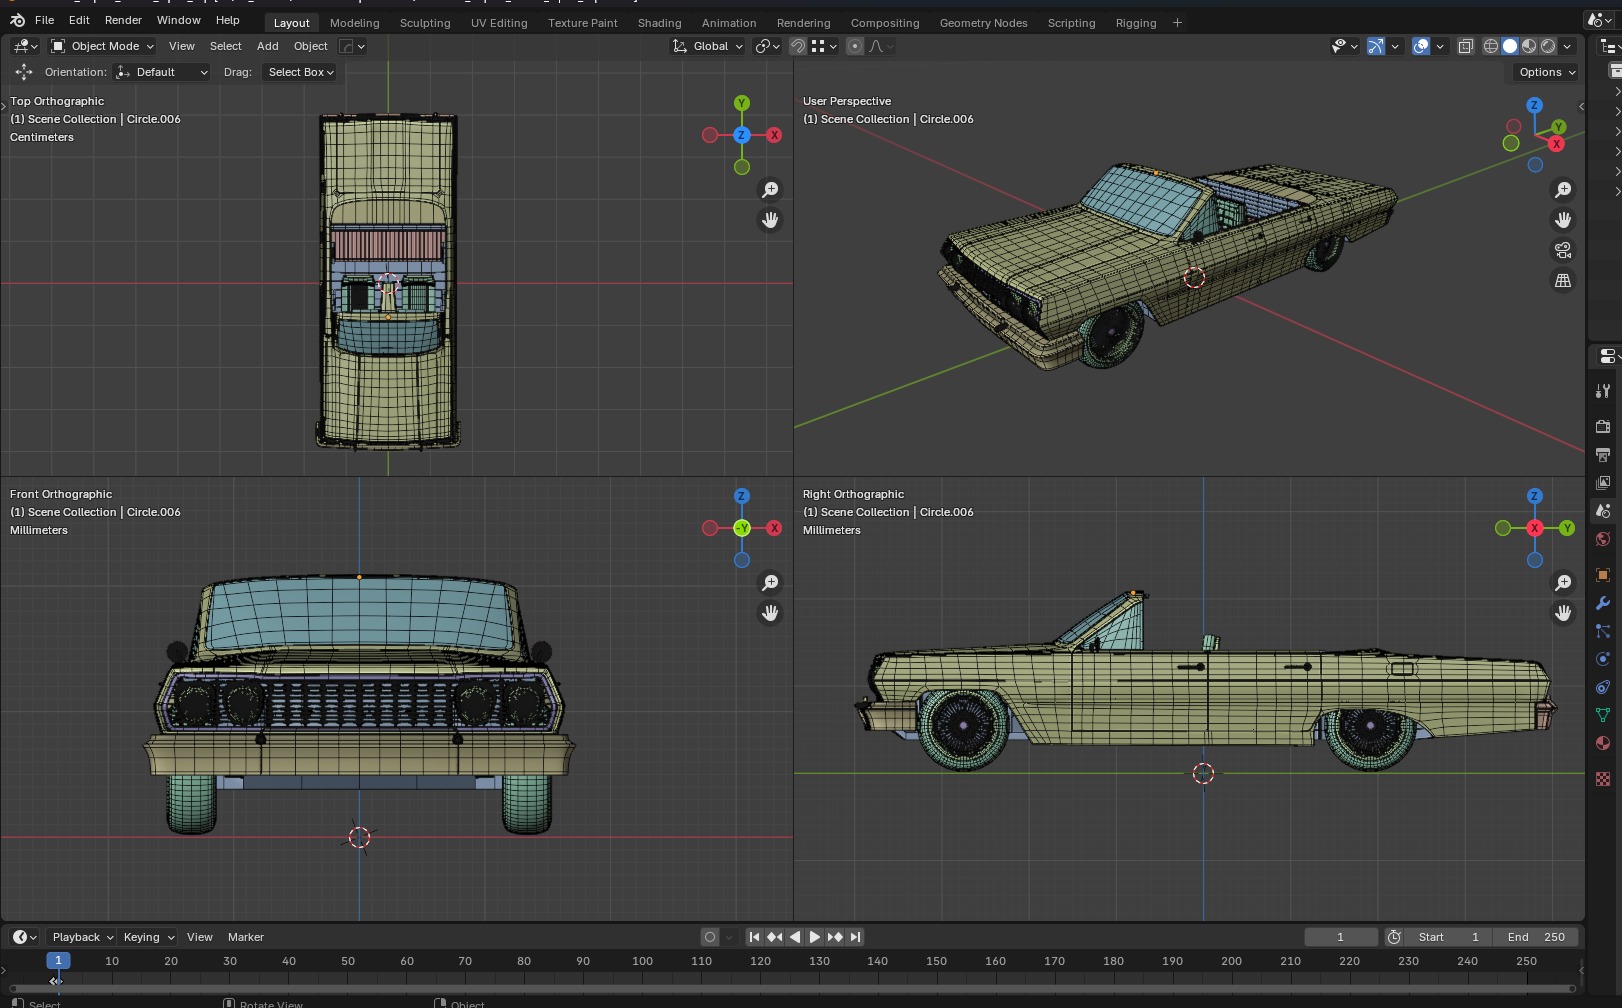Image resolution: width=1622 pixels, height=1008 pixels.
Task: Open viewport shading options arrow
Action: 1567,46
